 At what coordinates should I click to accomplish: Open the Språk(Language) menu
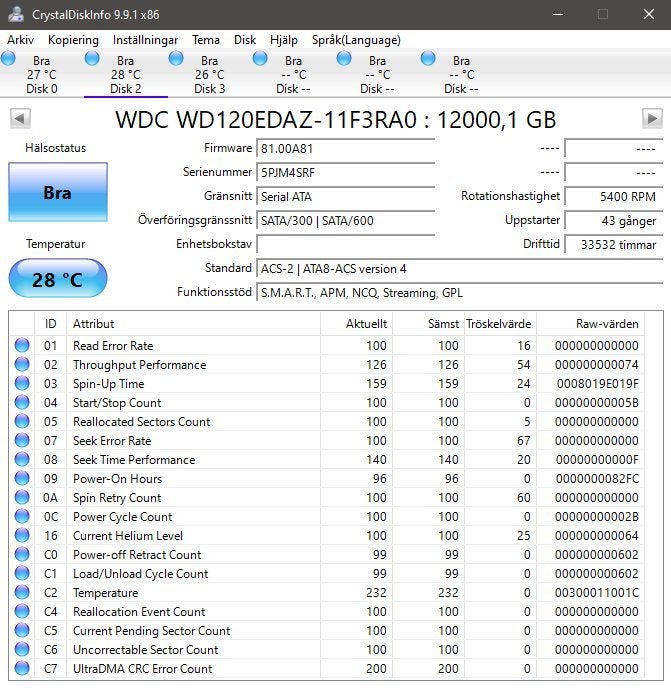tap(356, 40)
